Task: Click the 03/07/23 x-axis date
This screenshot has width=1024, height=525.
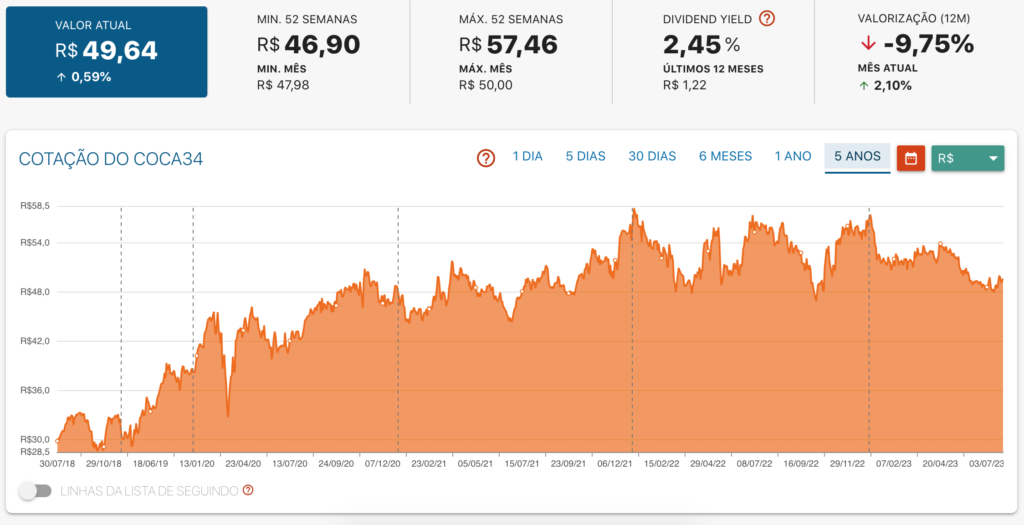Action: coord(986,463)
